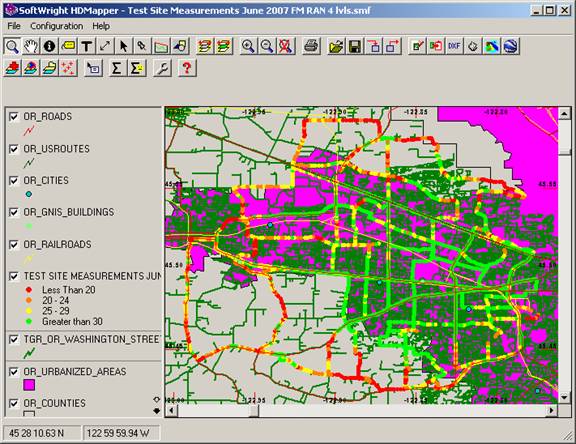
Task: Open settings with wrench icon
Action: (x=162, y=68)
